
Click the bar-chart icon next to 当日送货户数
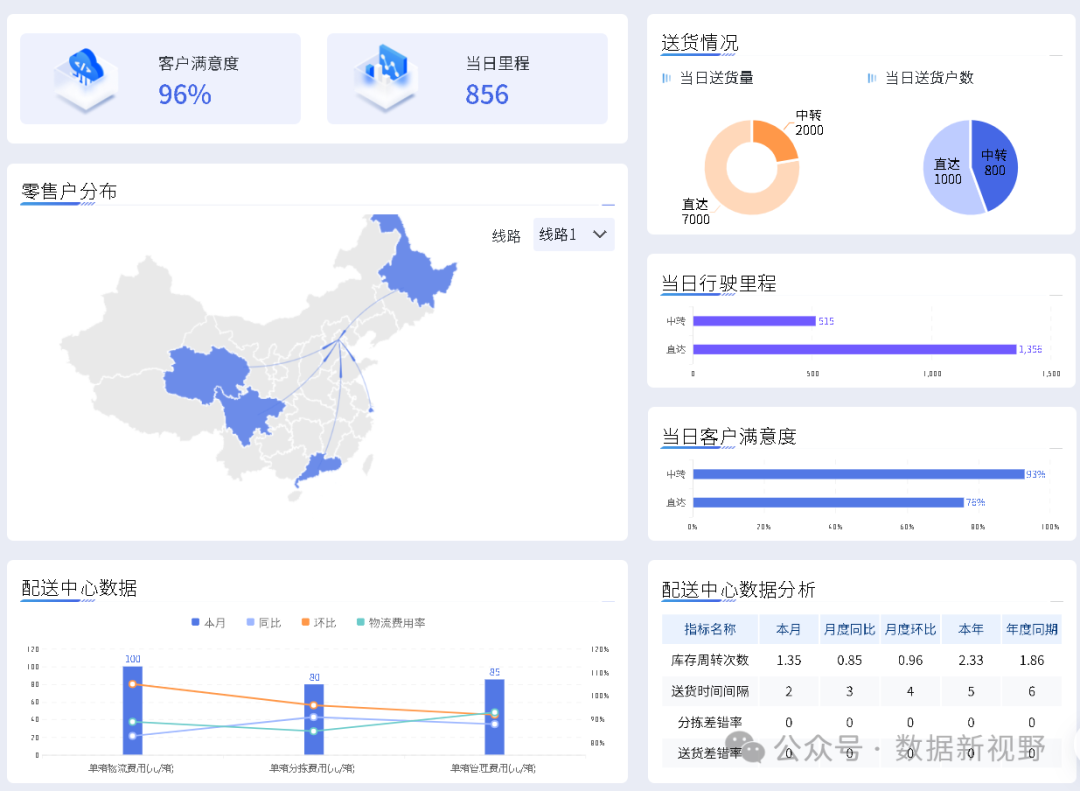[x=873, y=77]
